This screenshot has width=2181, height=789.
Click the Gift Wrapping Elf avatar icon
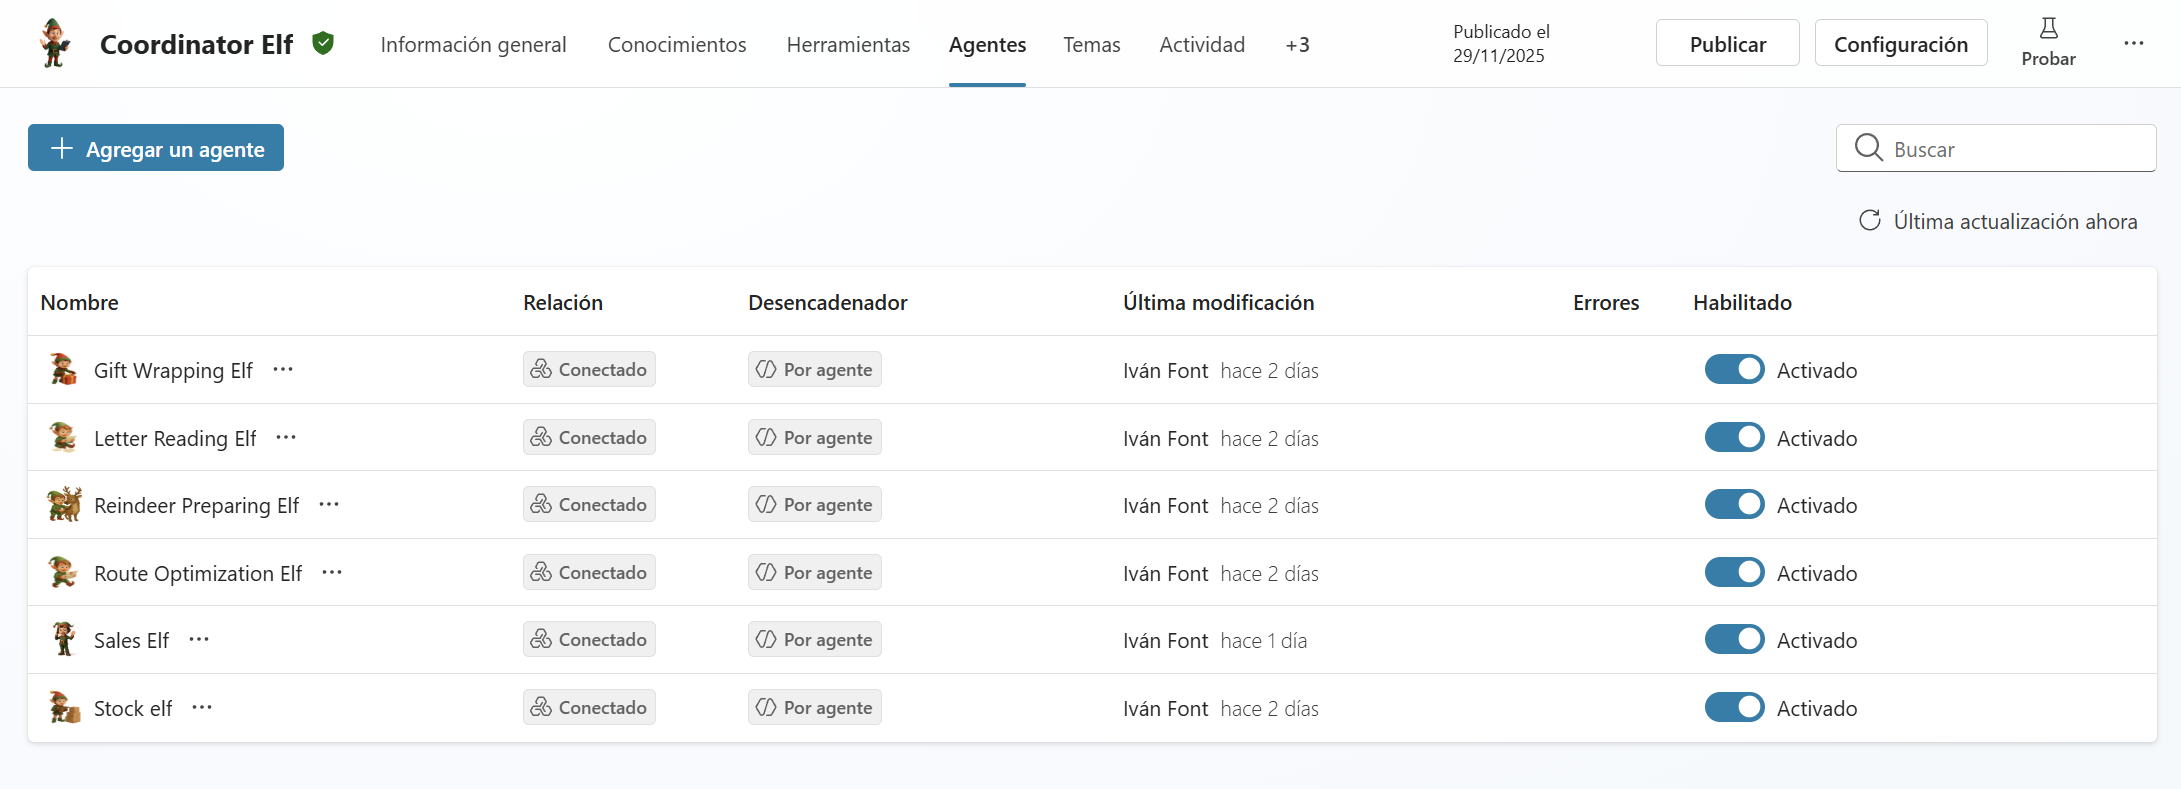[63, 370]
